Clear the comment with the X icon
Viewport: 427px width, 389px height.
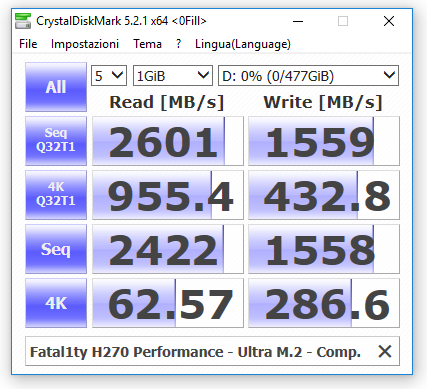point(385,351)
